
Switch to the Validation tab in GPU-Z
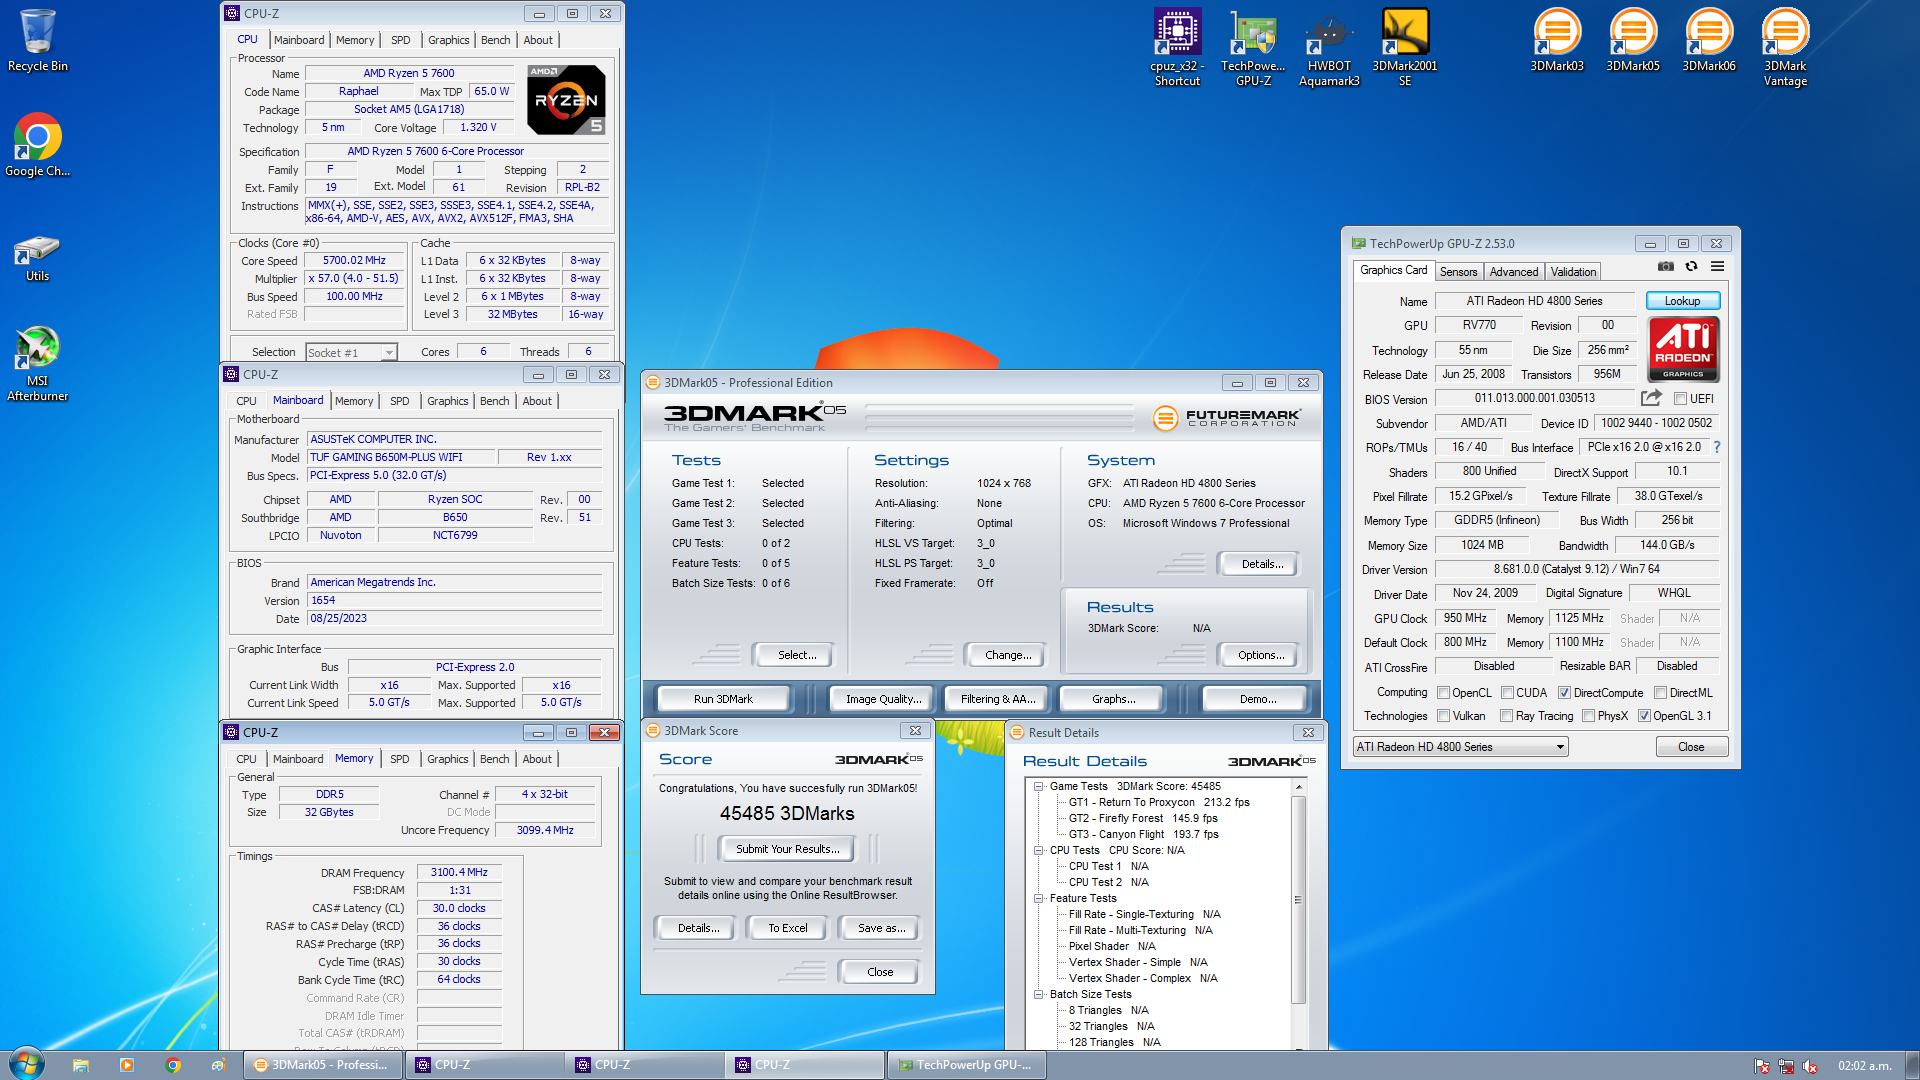pyautogui.click(x=1573, y=271)
